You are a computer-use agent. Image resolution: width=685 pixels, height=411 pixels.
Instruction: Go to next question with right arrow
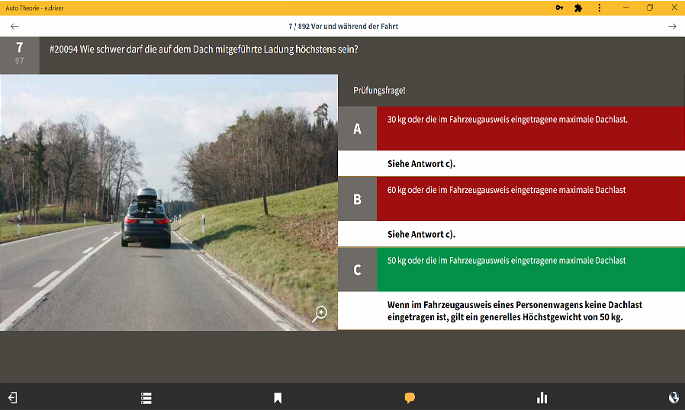(672, 27)
